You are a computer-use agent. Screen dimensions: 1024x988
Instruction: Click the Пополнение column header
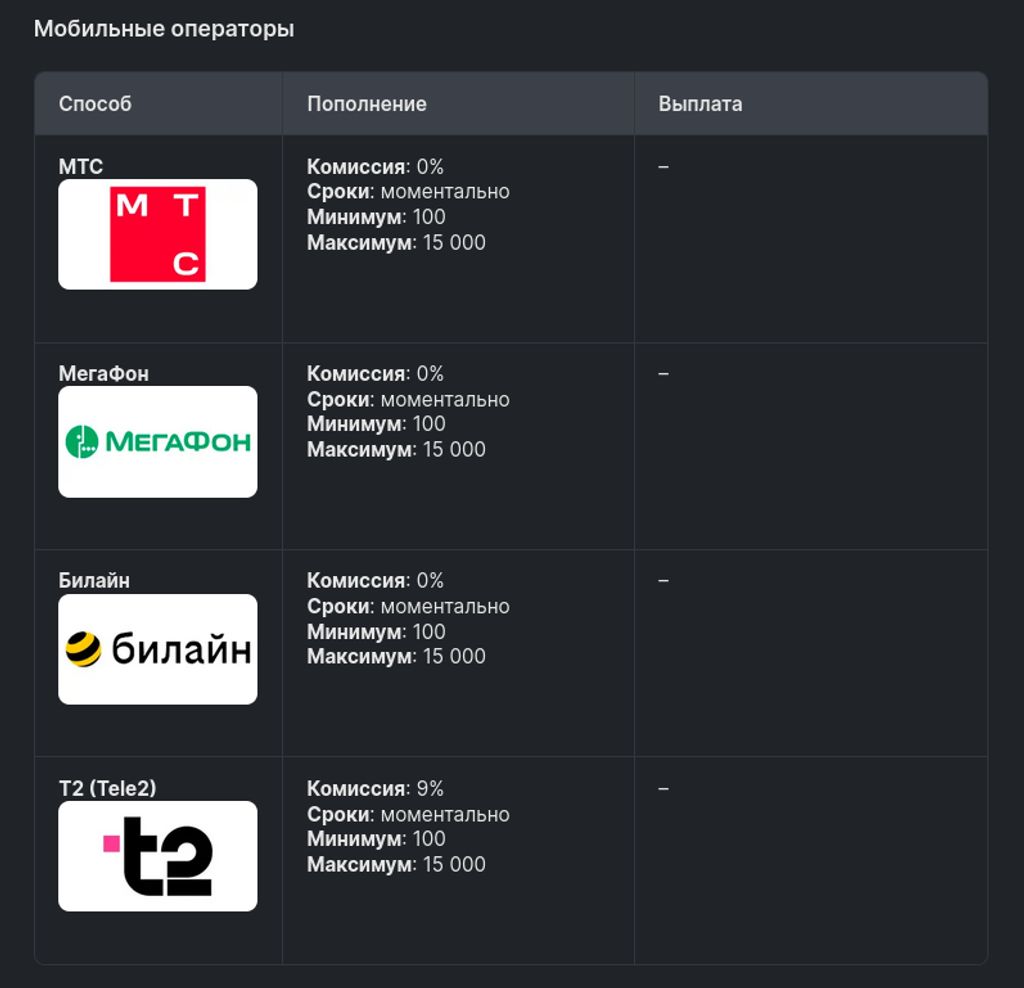367,104
